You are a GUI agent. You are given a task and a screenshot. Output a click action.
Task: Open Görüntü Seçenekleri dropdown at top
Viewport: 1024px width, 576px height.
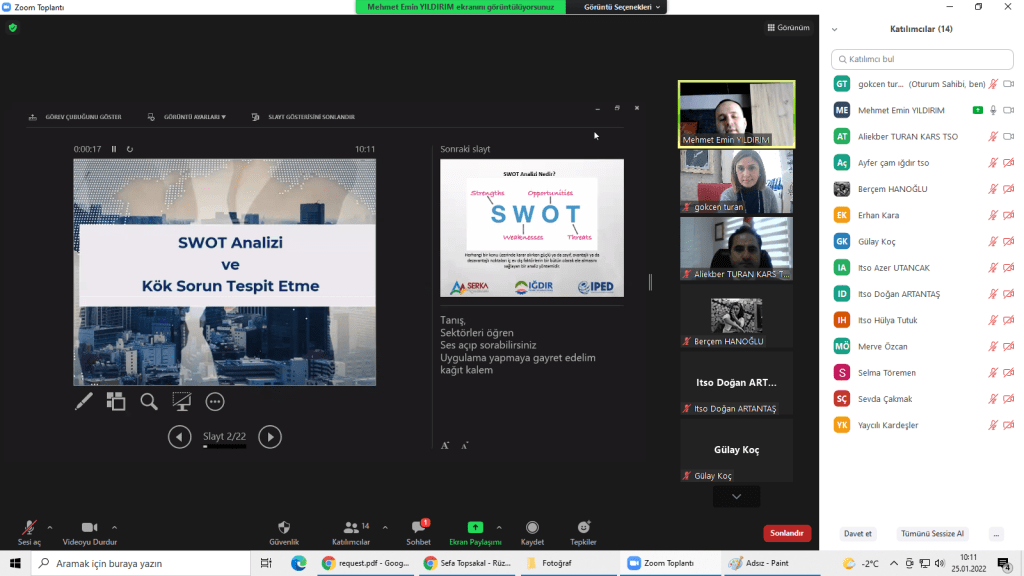pyautogui.click(x=617, y=7)
